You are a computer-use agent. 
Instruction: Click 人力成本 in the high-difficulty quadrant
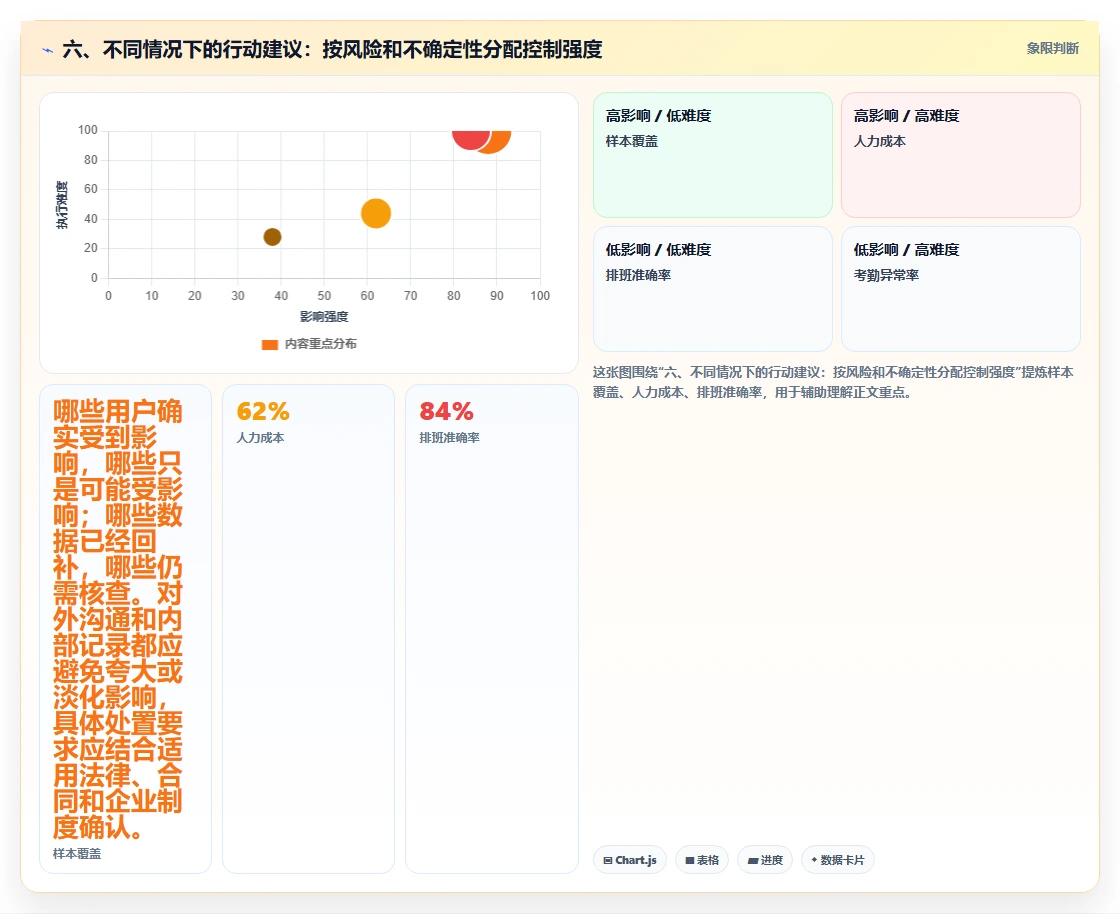click(x=879, y=141)
